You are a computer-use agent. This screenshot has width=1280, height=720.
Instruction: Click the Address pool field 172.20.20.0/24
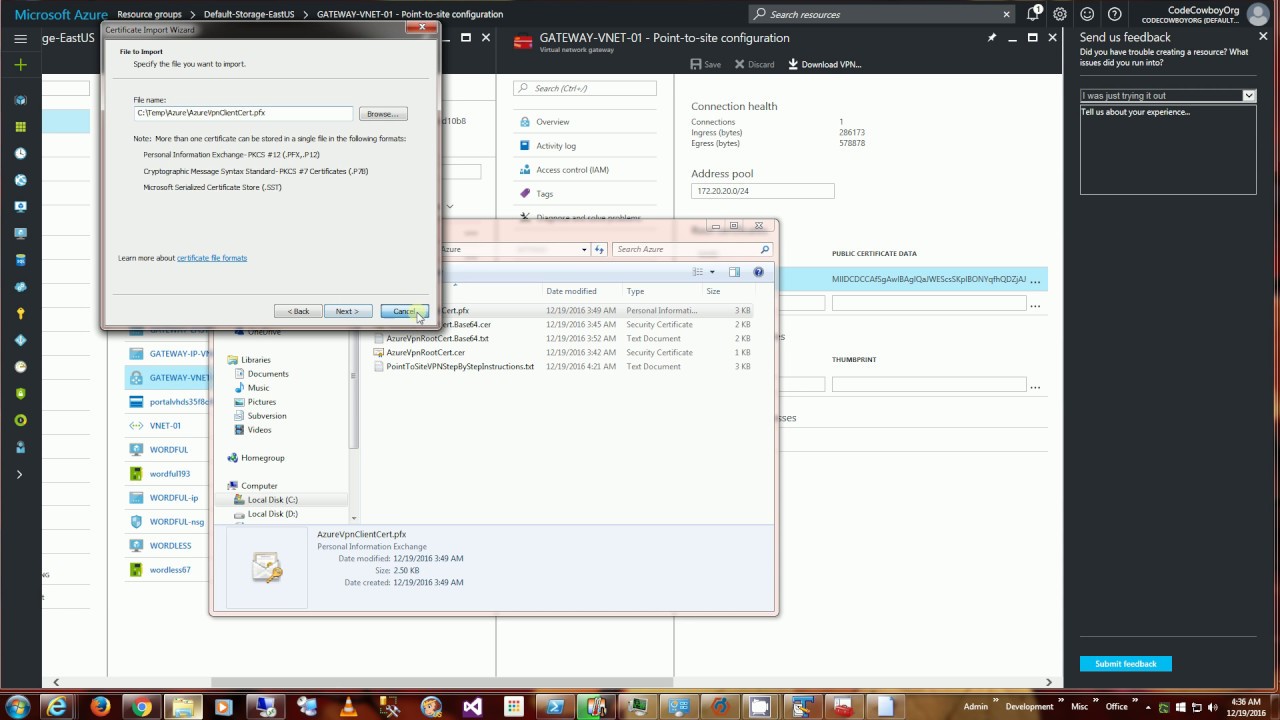pyautogui.click(x=762, y=190)
